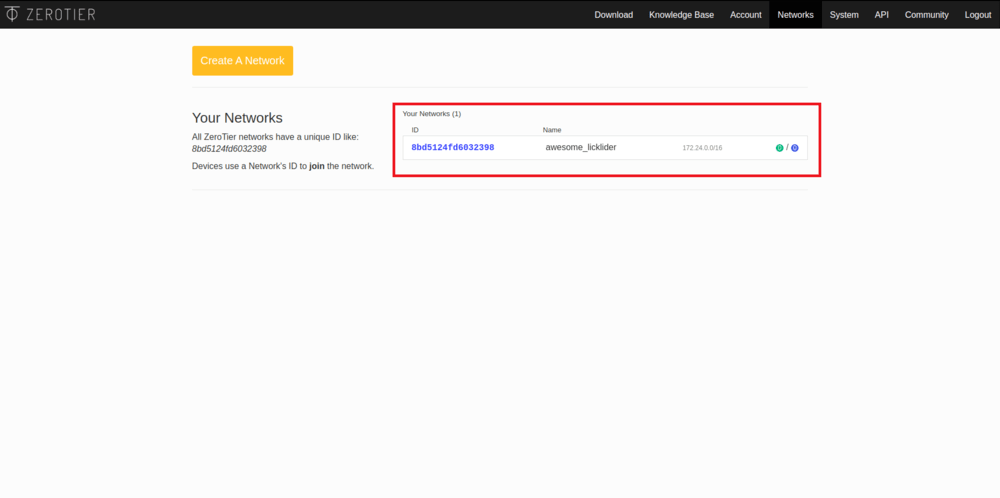Click the 172.24.0.0/16 subnet text
The width and height of the screenshot is (1000, 498).
pos(702,148)
